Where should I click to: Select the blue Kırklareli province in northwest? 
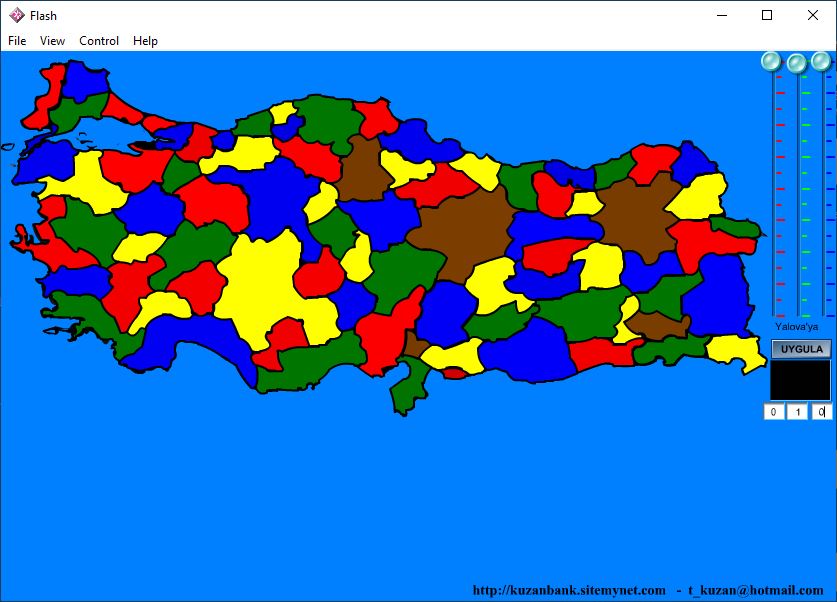(x=84, y=80)
